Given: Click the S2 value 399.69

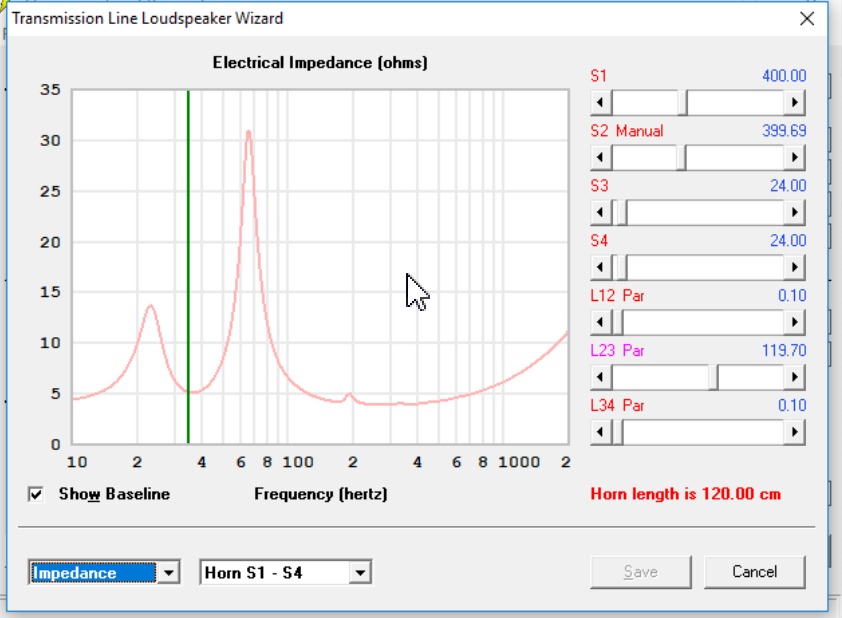Looking at the screenshot, I should (x=784, y=130).
